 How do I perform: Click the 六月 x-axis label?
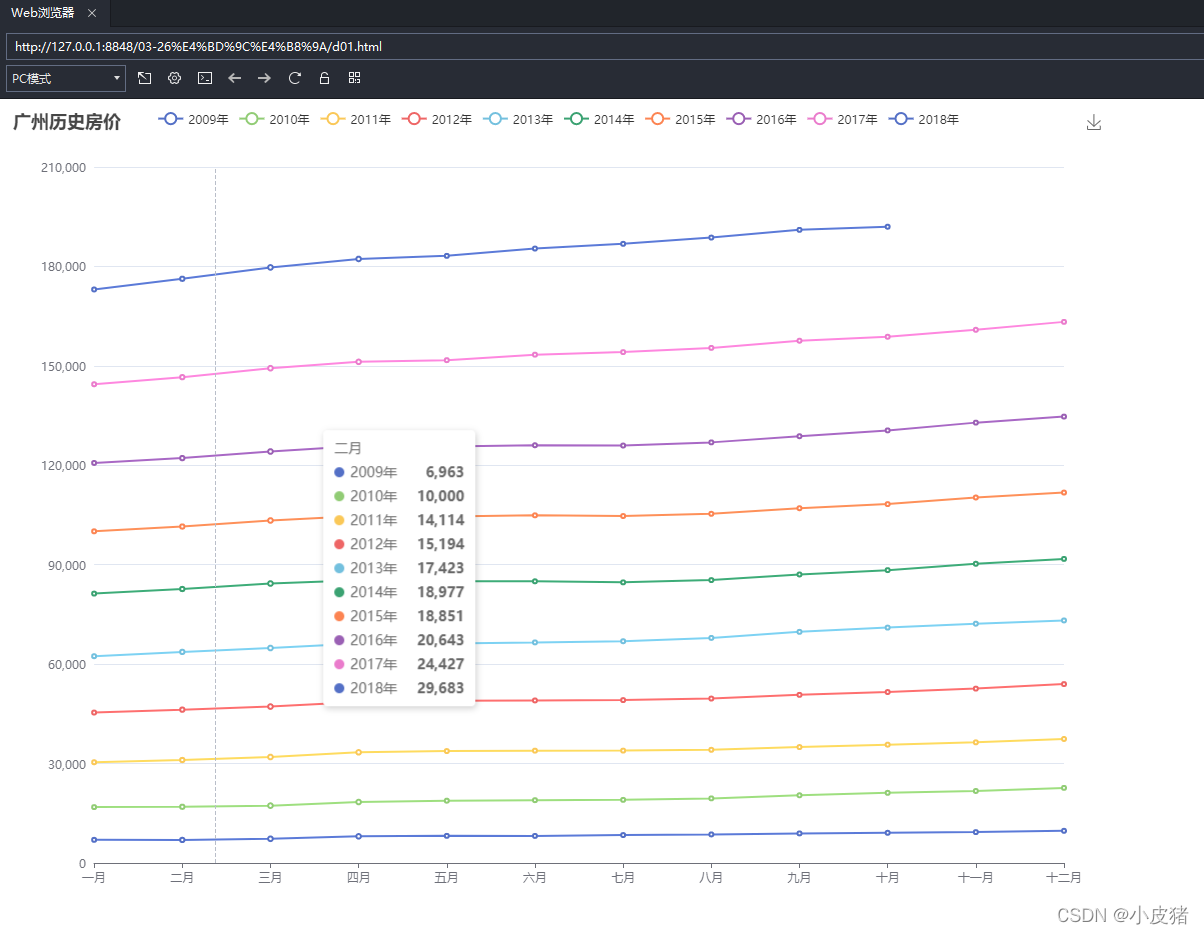pos(535,877)
